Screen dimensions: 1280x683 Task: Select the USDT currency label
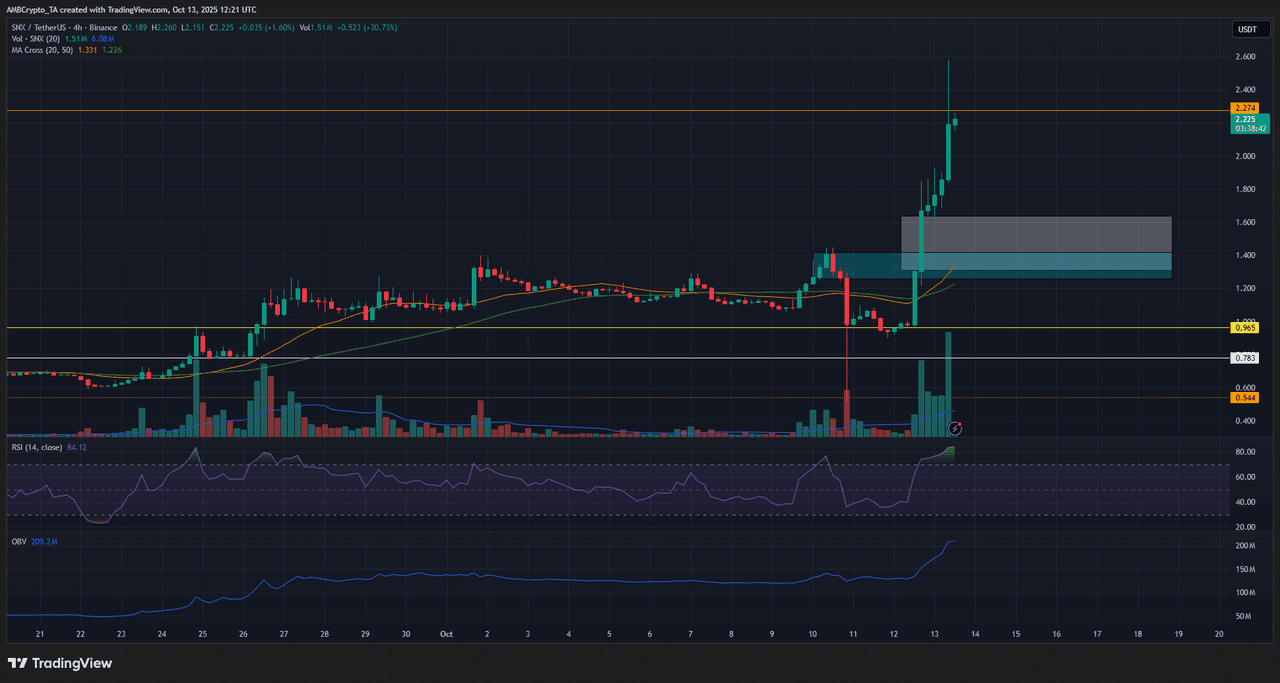pyautogui.click(x=1246, y=29)
